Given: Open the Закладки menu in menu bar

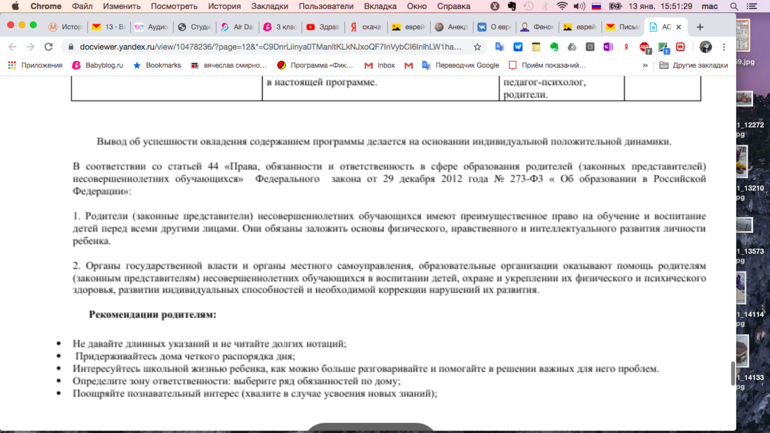Looking at the screenshot, I should [x=269, y=6].
